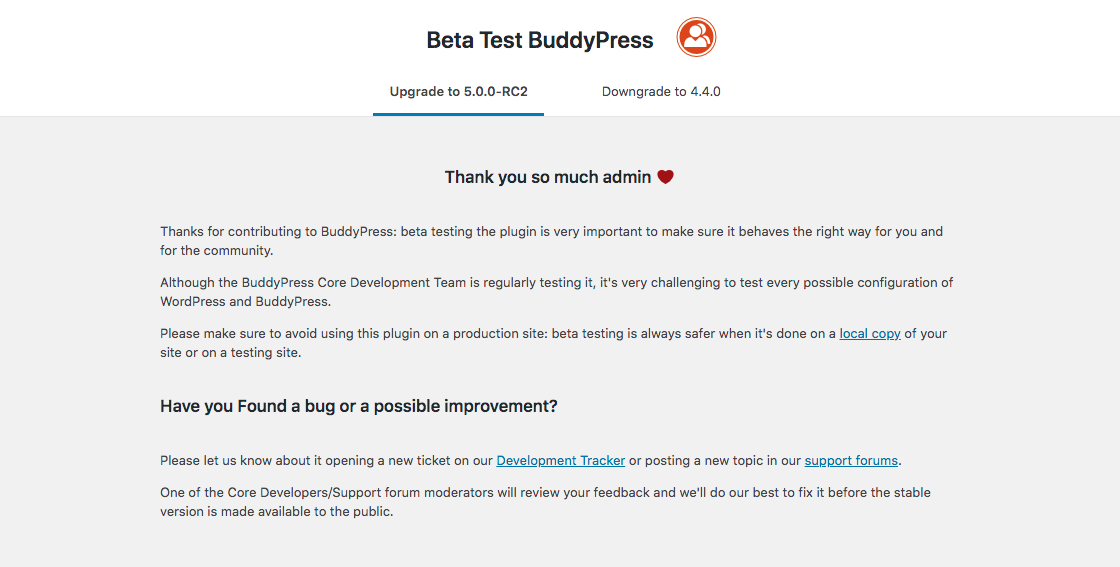Viewport: 1120px width, 567px height.
Task: Click the red heart icon after admin
Action: click(x=665, y=176)
